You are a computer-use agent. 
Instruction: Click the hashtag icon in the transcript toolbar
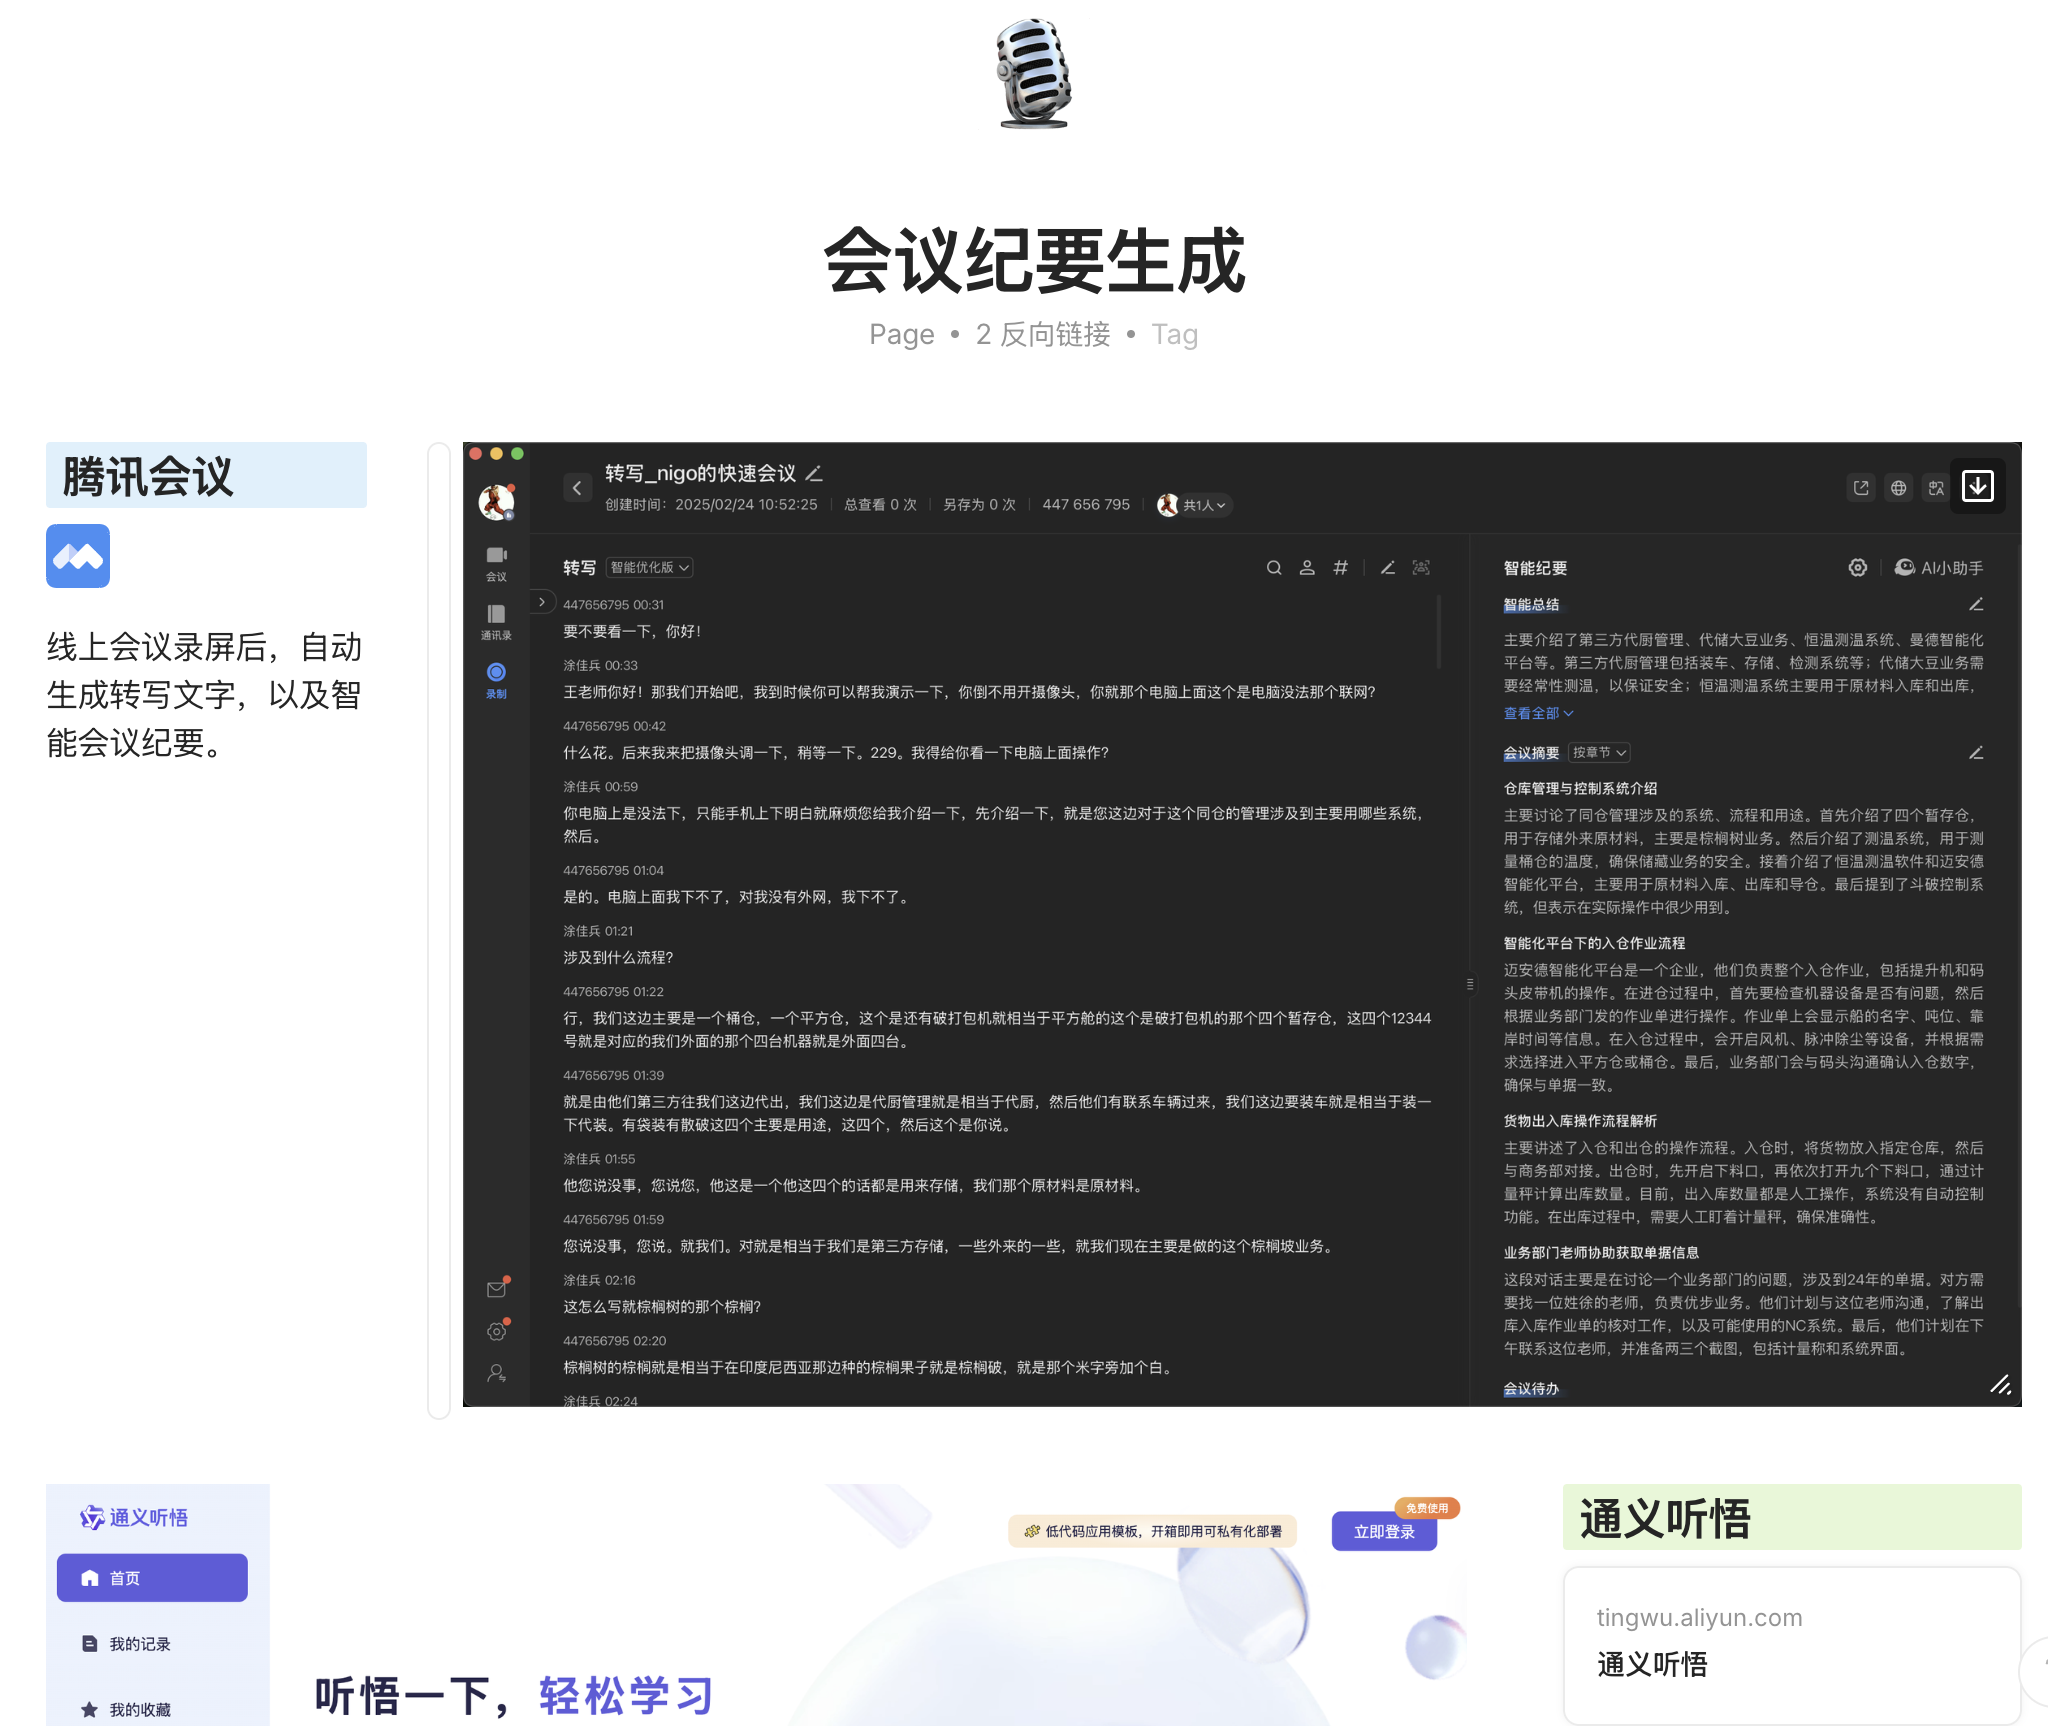(x=1341, y=568)
